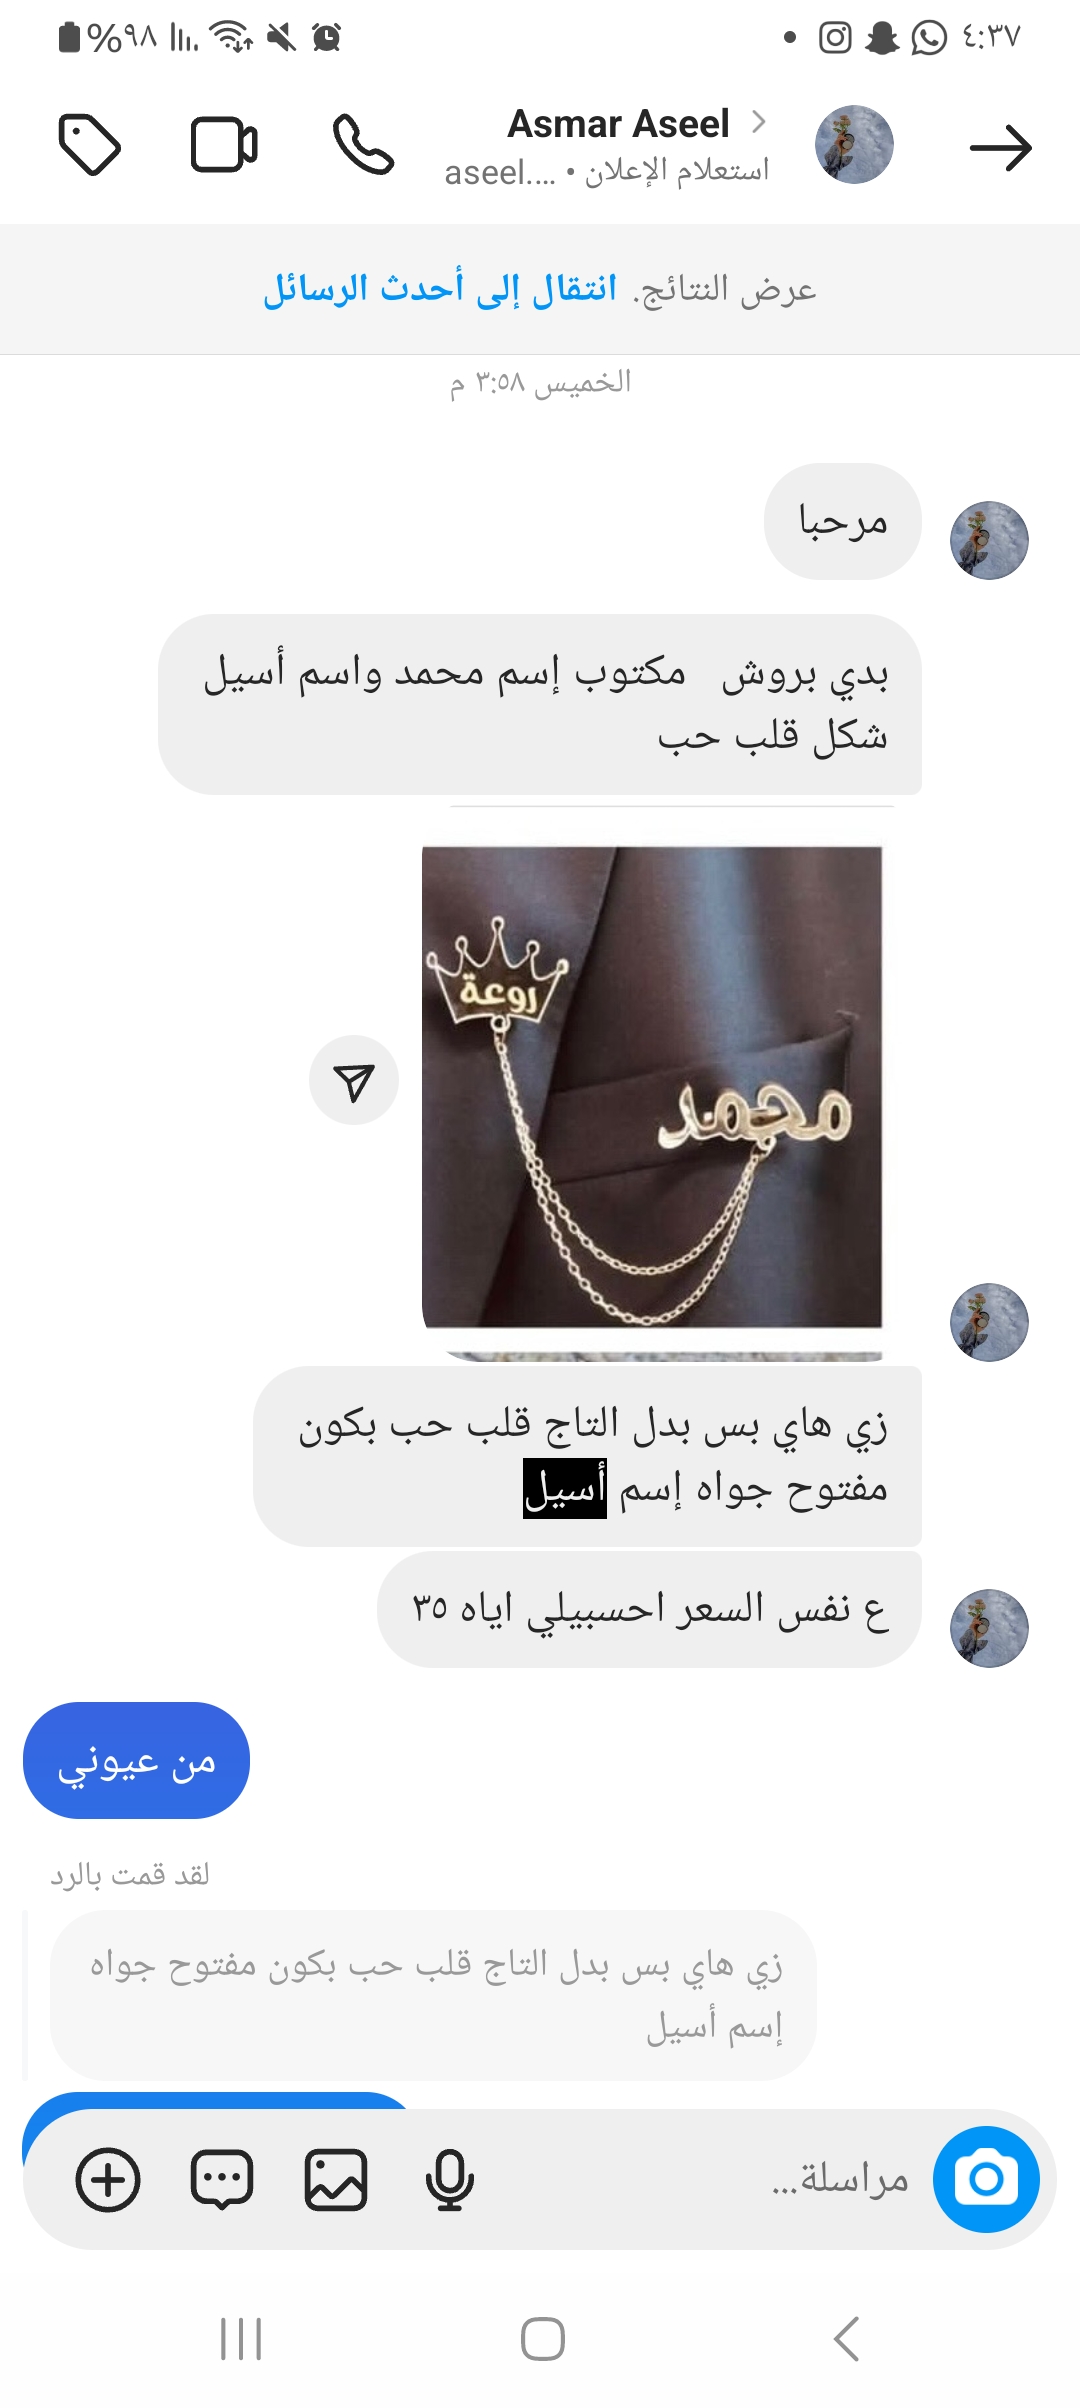1080x2408 pixels.
Task: Tap the Android recent apps navigation button
Action: coord(241,2339)
